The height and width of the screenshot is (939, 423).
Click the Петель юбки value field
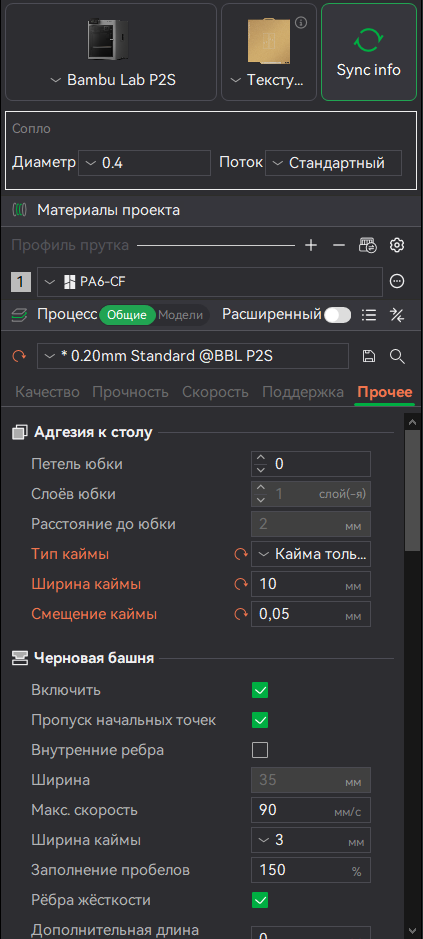point(311,464)
